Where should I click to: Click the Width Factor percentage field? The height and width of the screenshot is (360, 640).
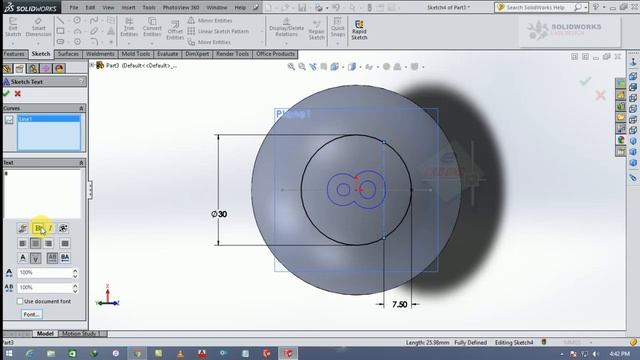44,273
